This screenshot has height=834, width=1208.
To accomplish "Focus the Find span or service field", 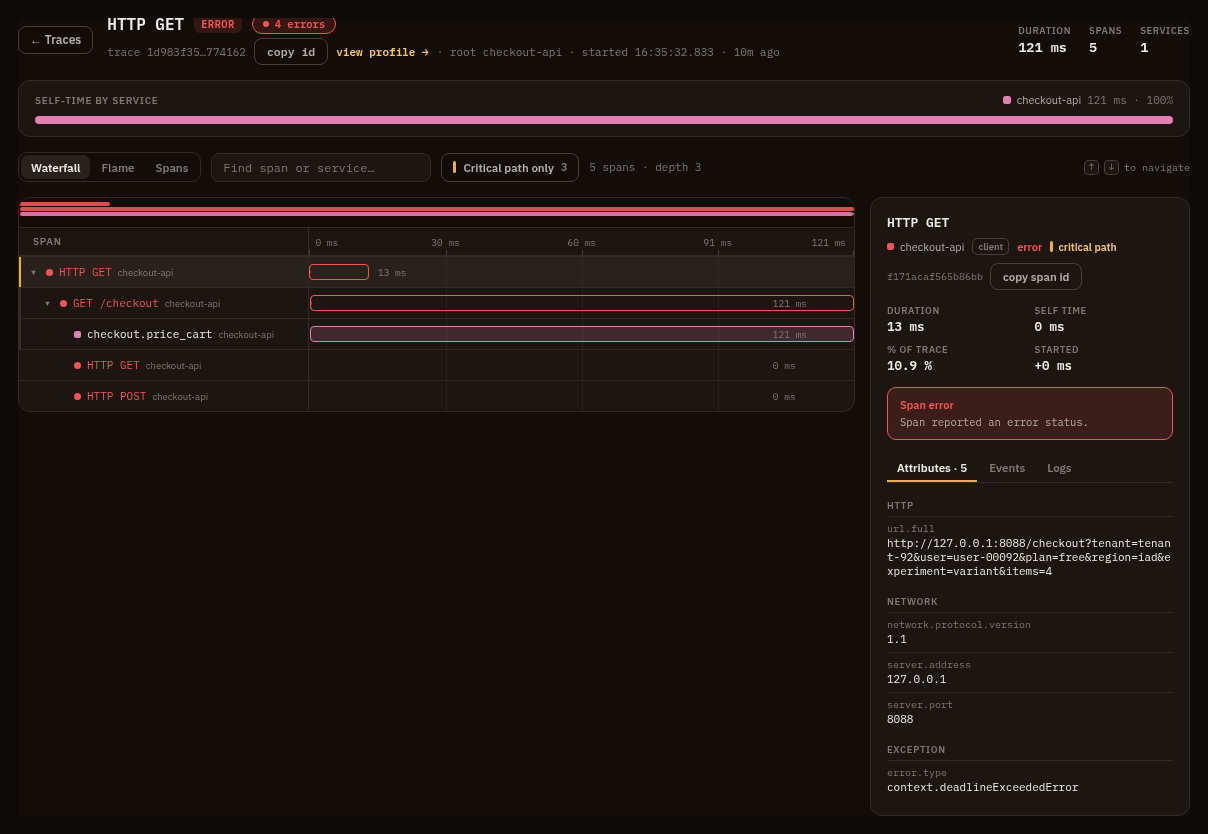I will 321,168.
